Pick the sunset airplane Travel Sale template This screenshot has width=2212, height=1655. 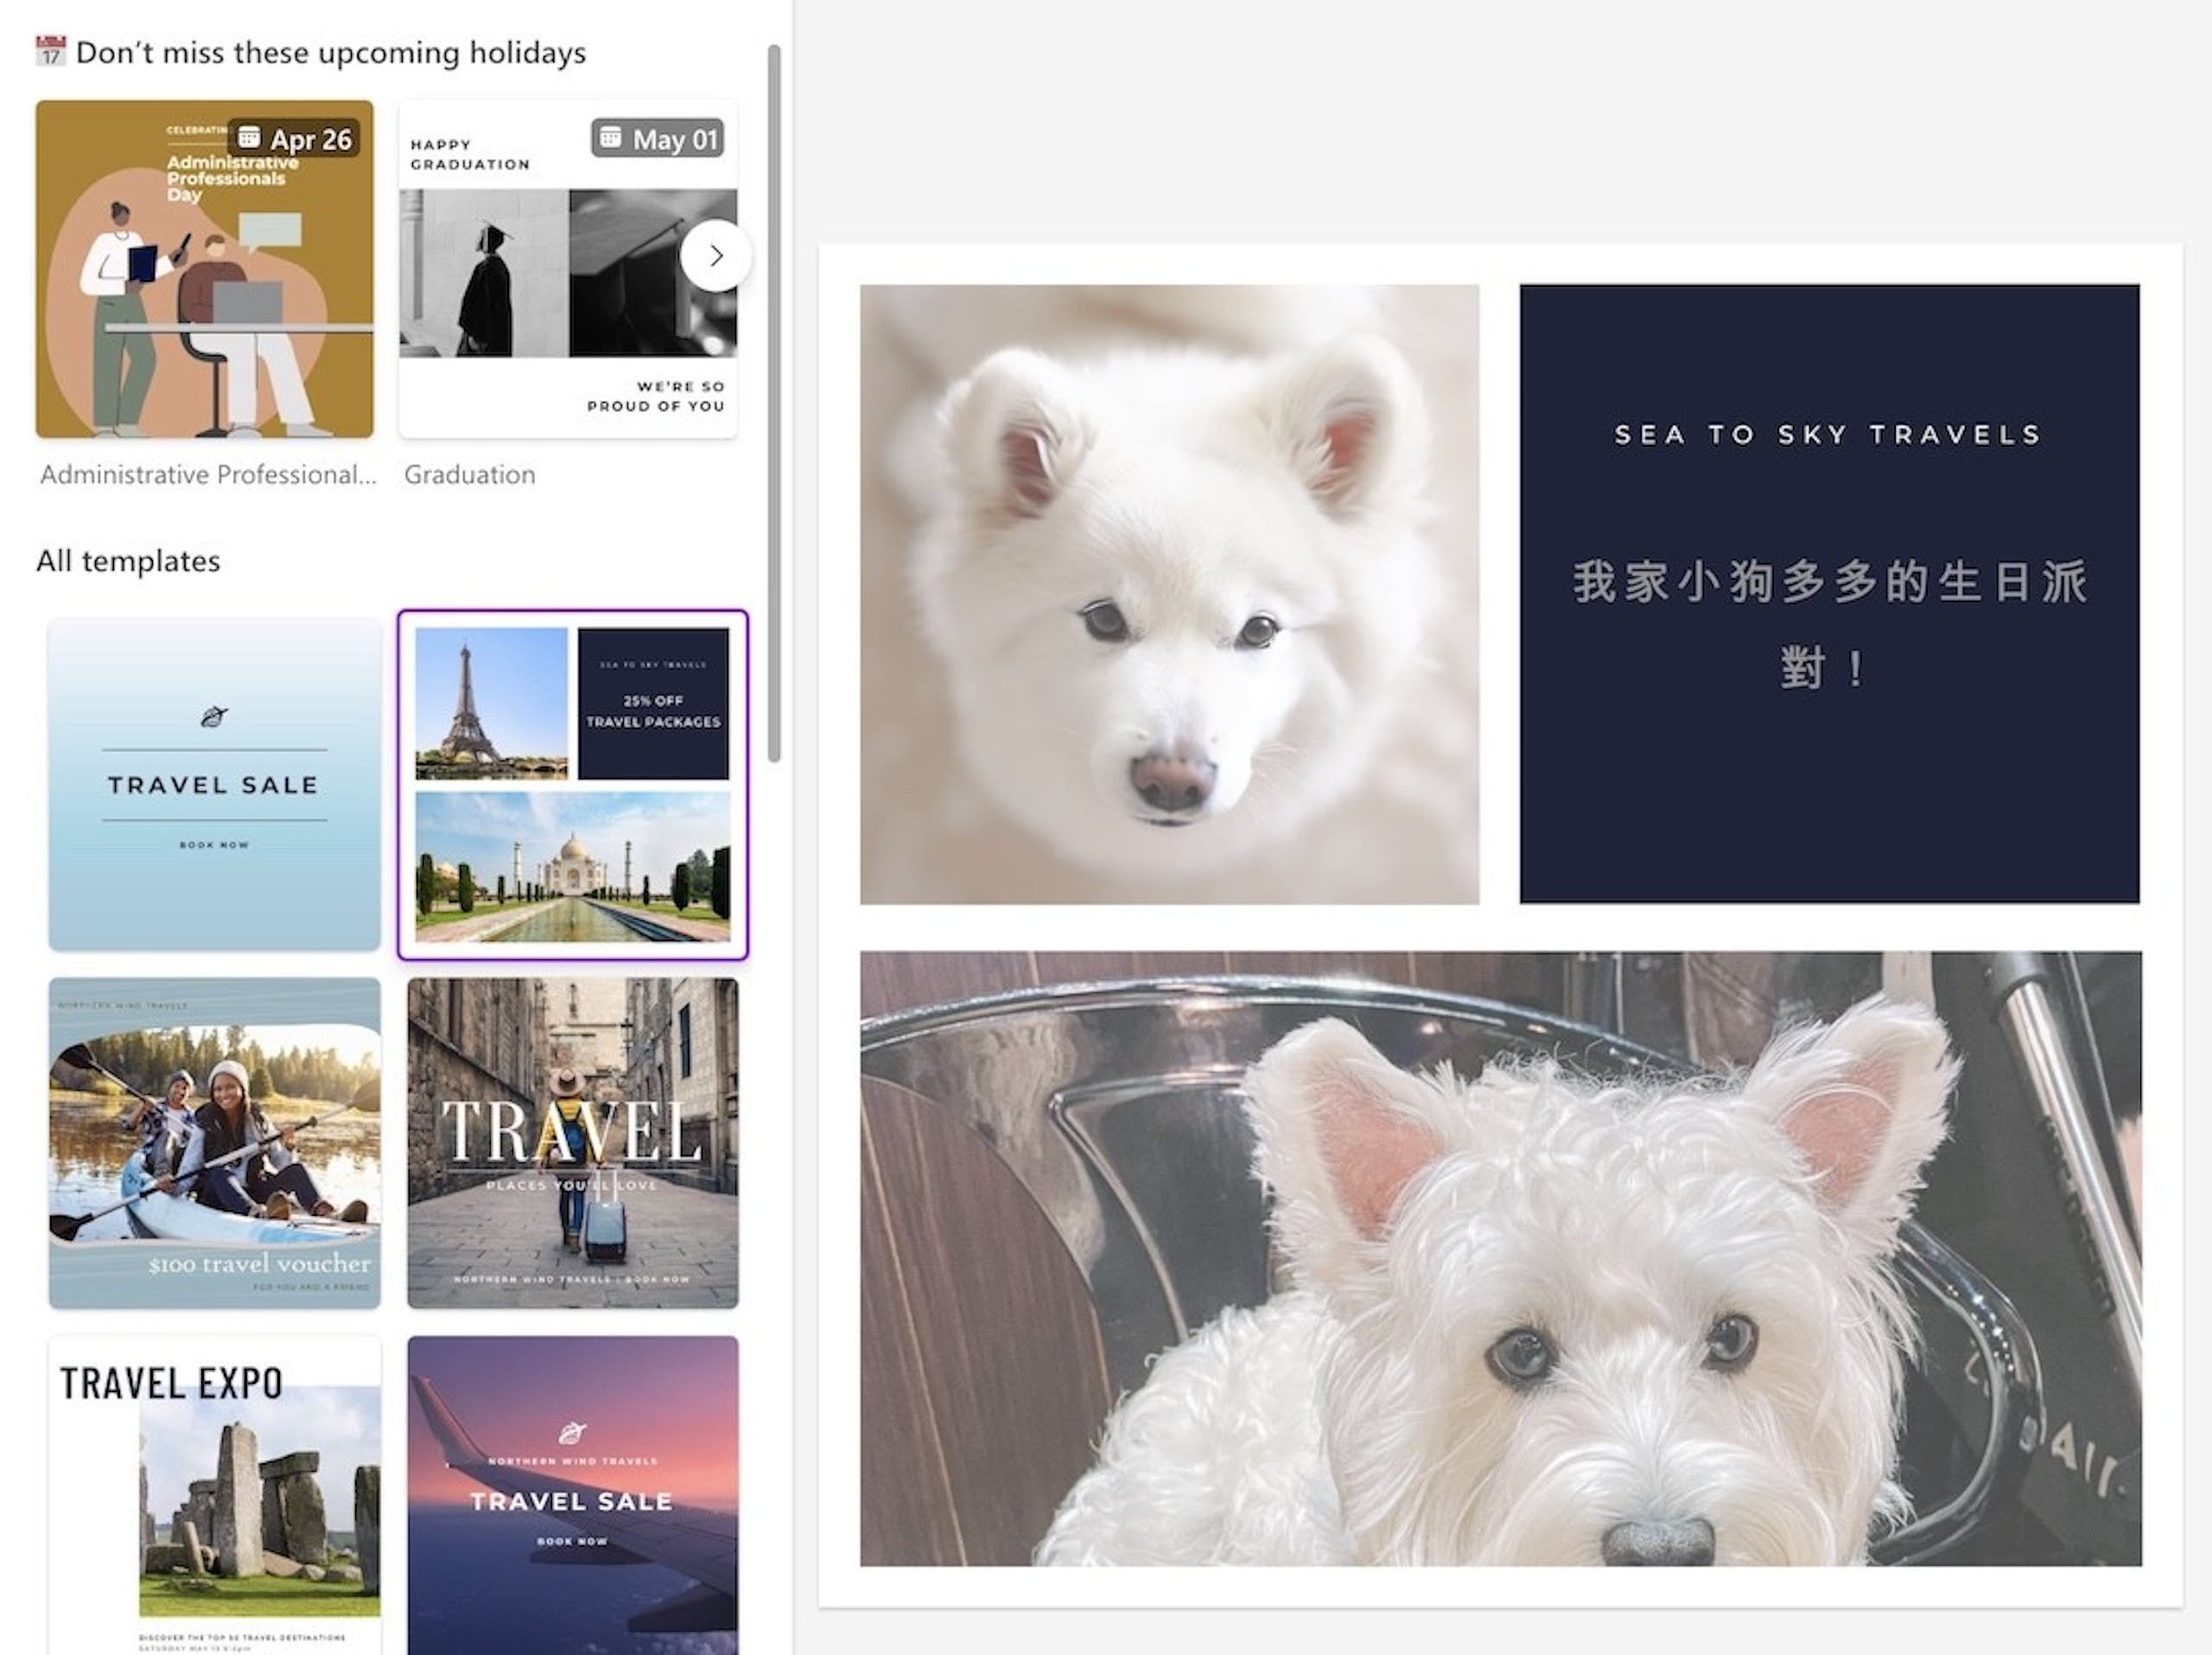[573, 1495]
